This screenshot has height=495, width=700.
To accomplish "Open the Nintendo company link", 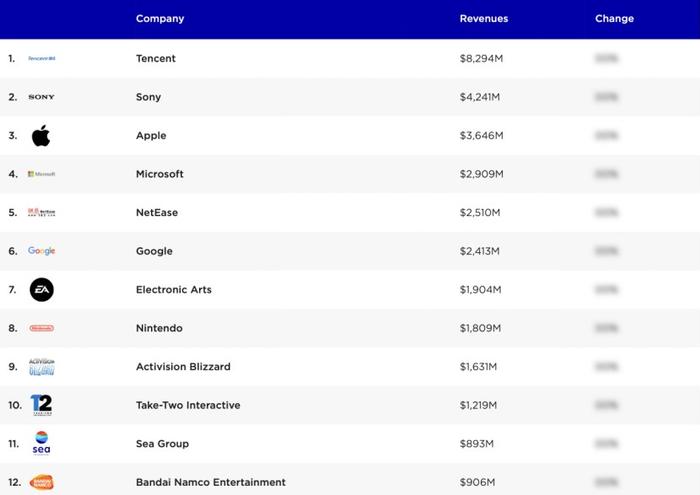I will pos(159,328).
